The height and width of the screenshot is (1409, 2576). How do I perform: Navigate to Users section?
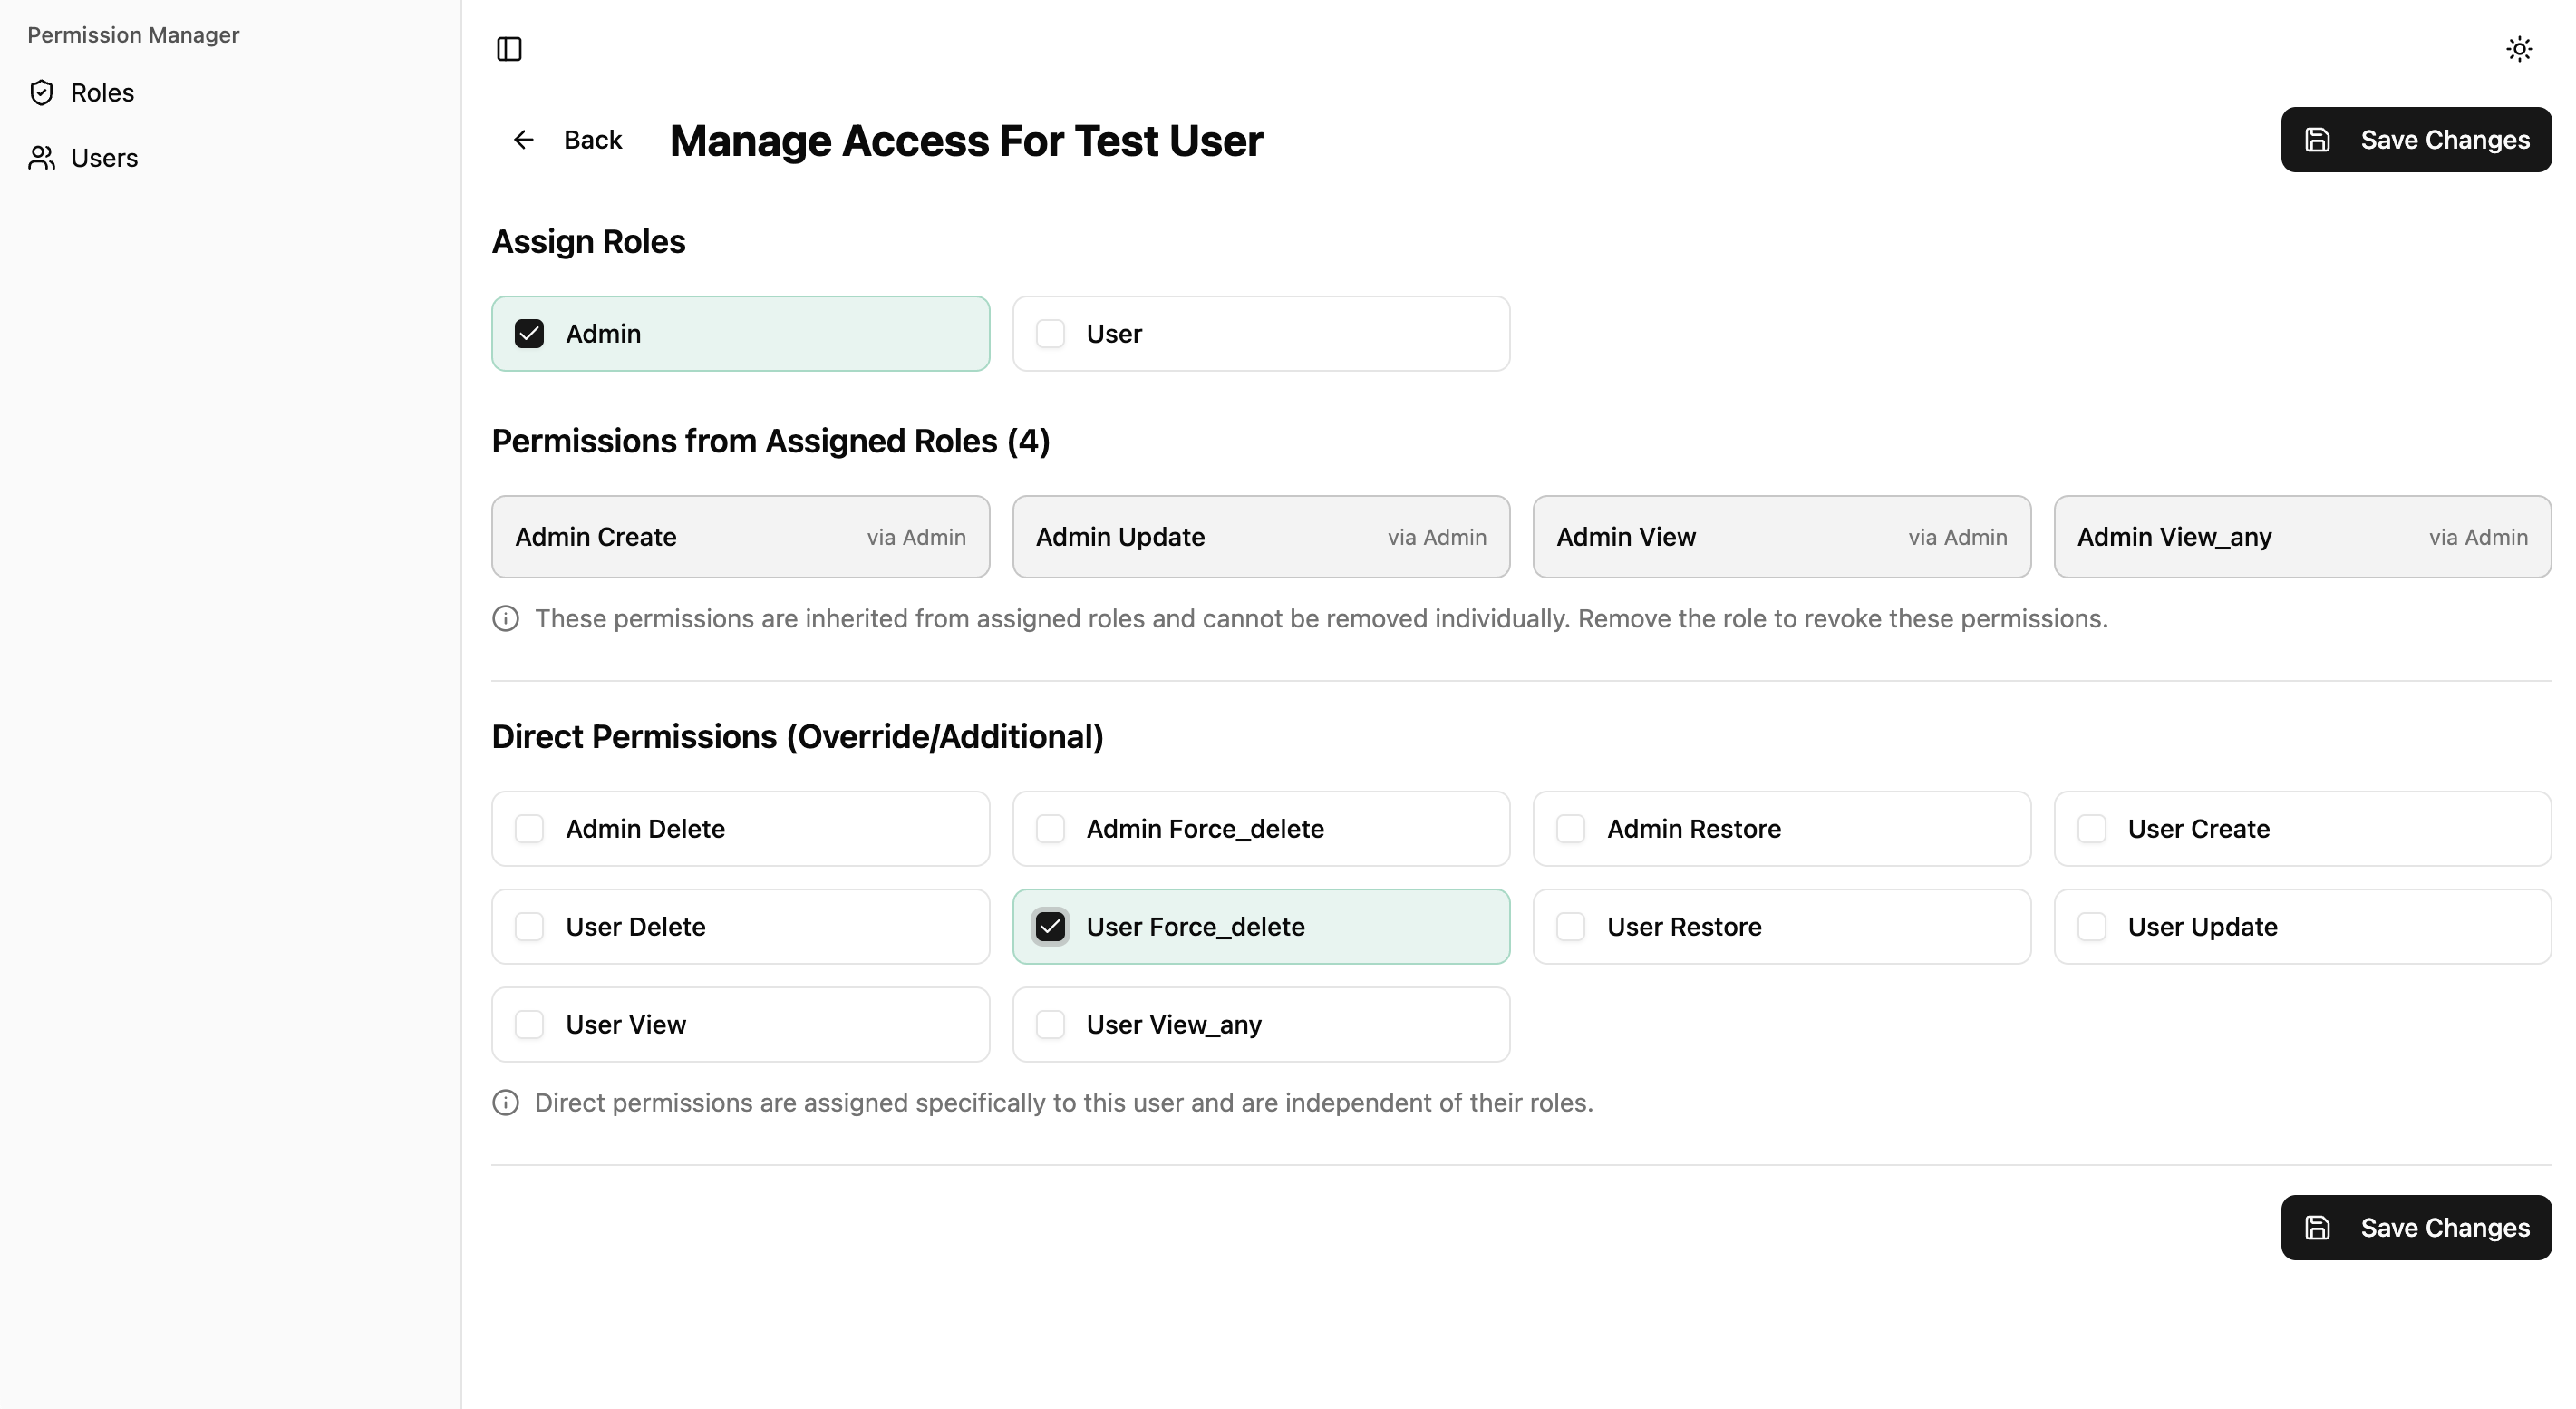tap(104, 157)
